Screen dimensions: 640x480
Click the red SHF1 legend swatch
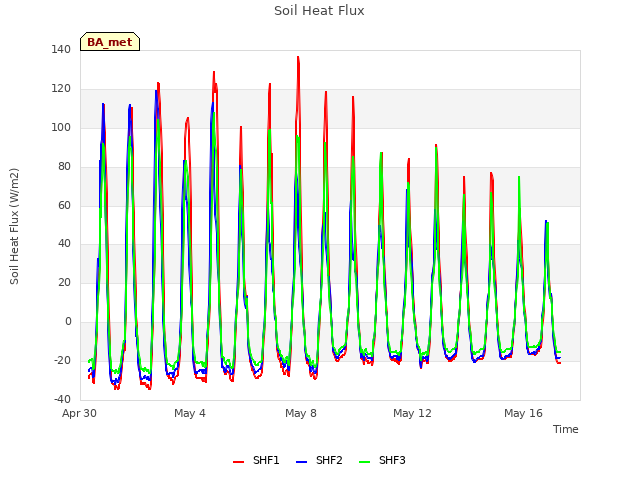tap(238, 462)
